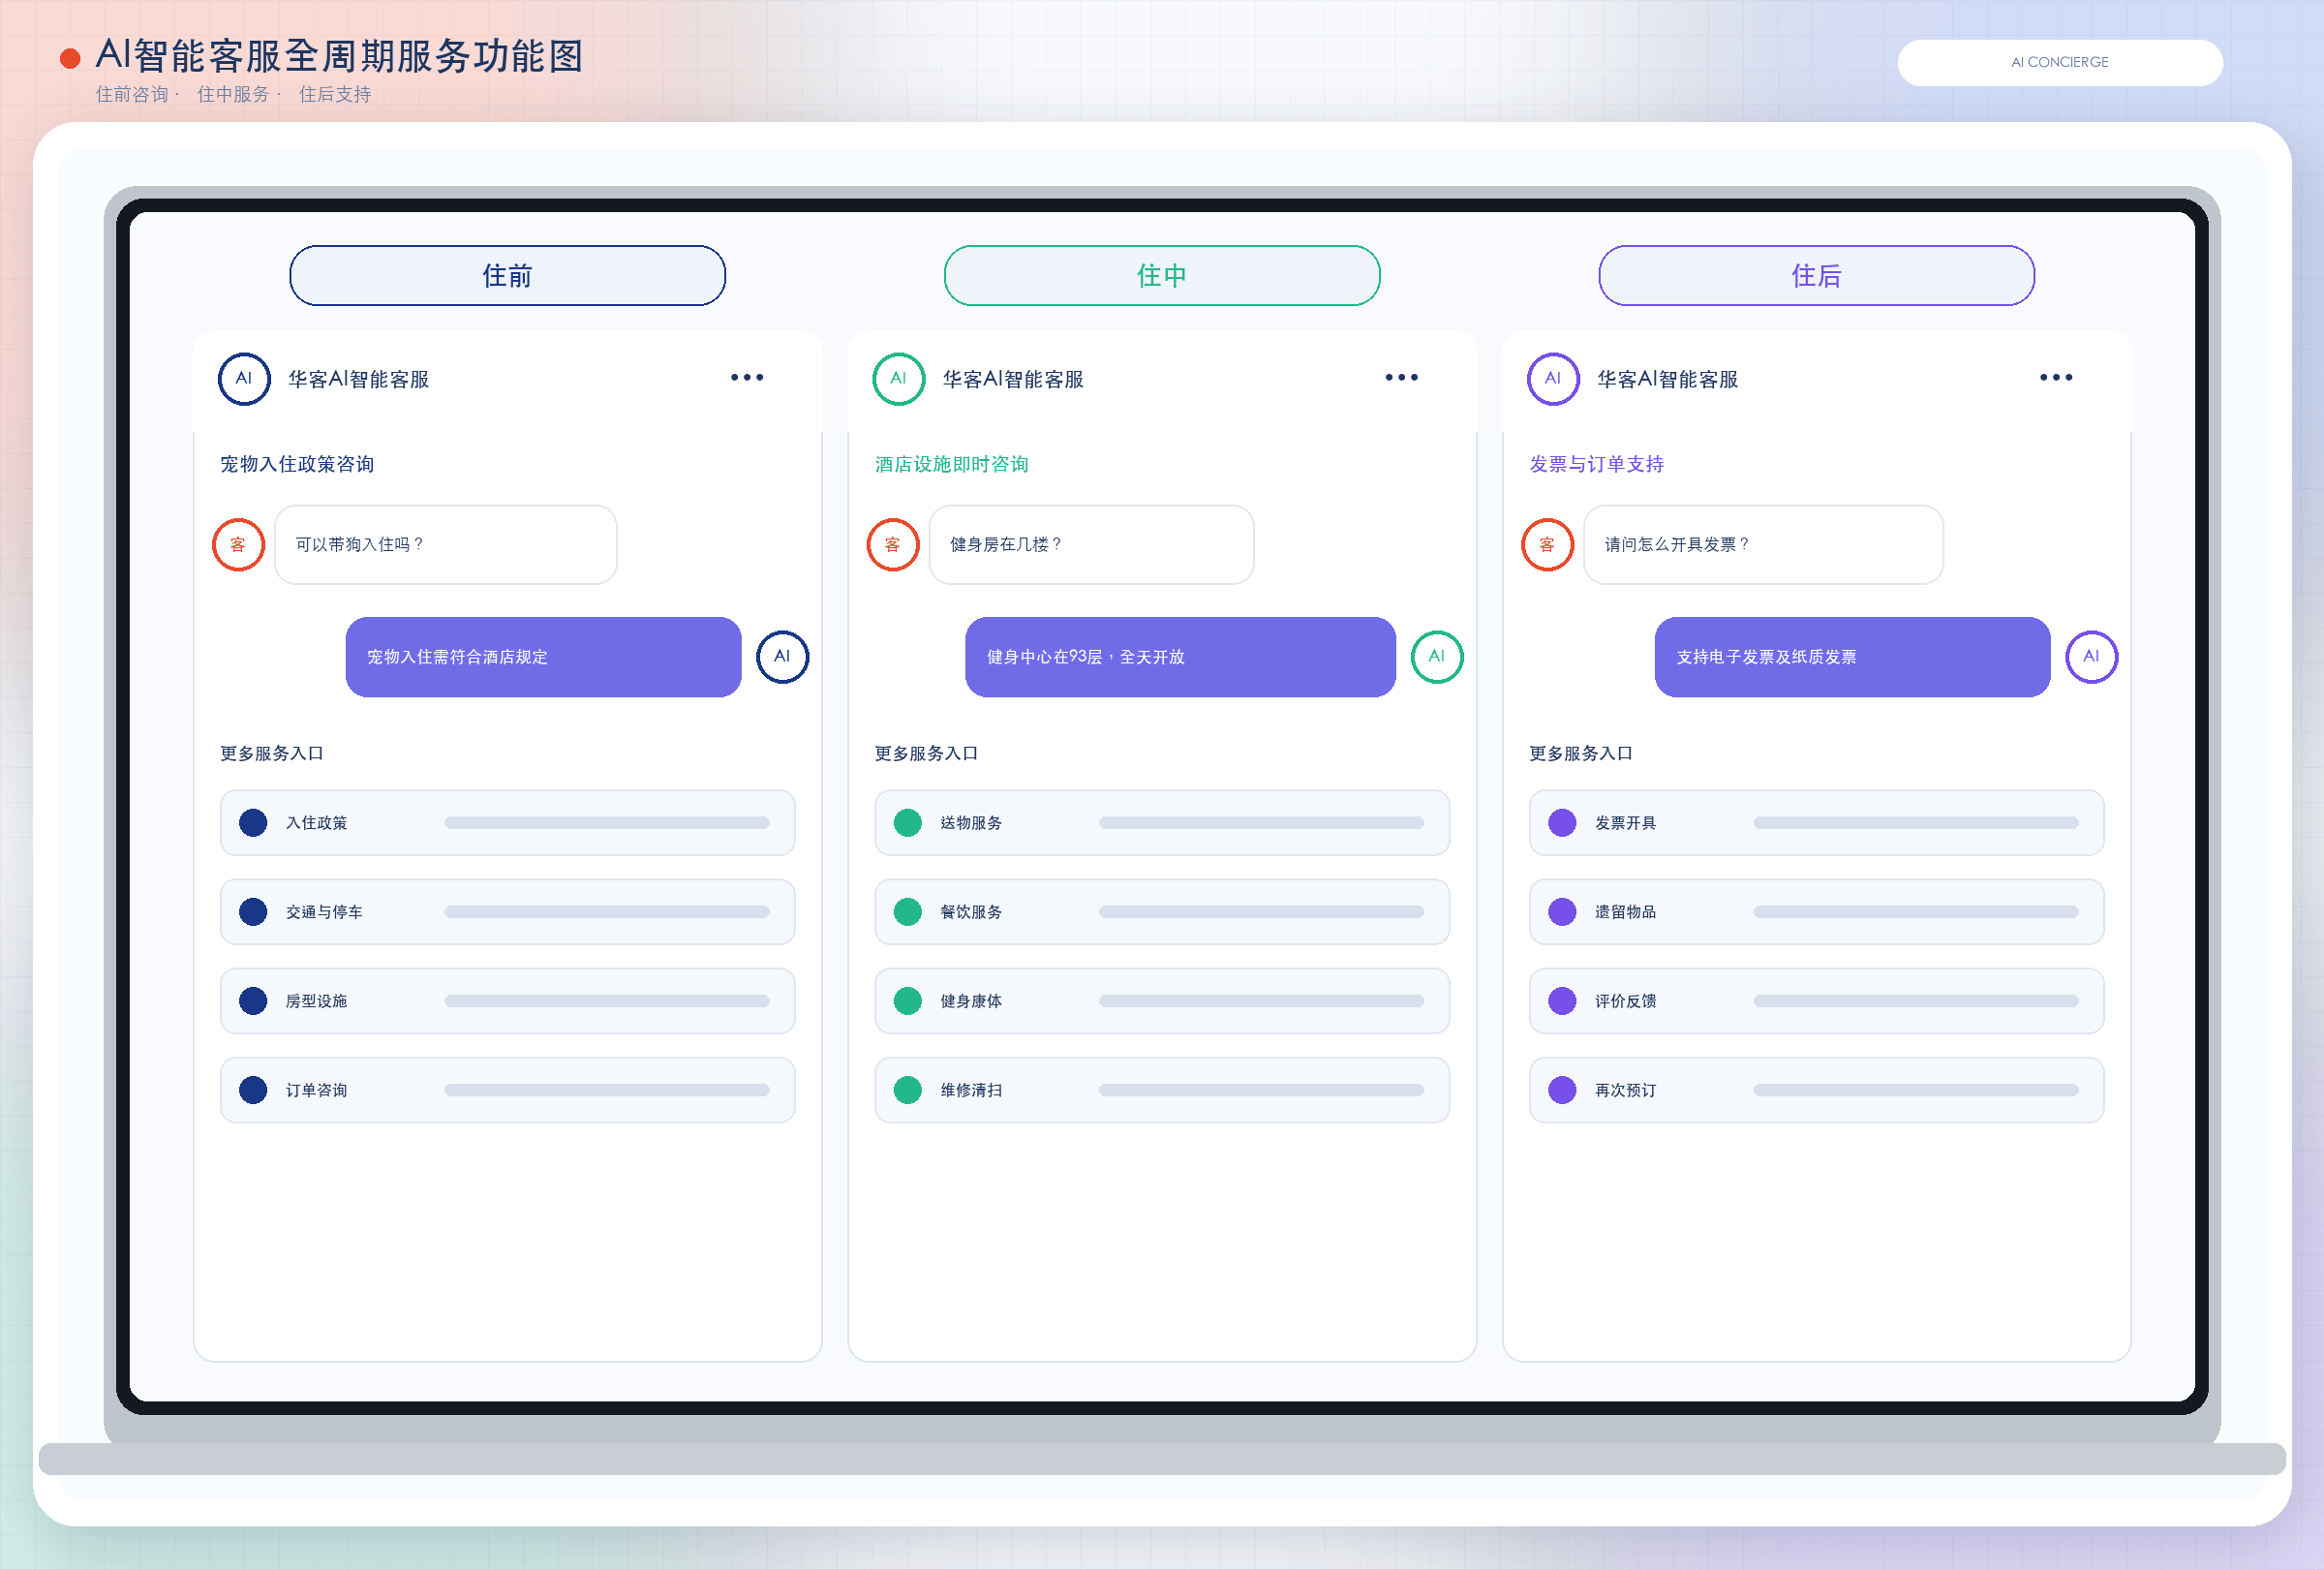Select the 住后 stage tab
This screenshot has width=2324, height=1569.
pos(1816,276)
